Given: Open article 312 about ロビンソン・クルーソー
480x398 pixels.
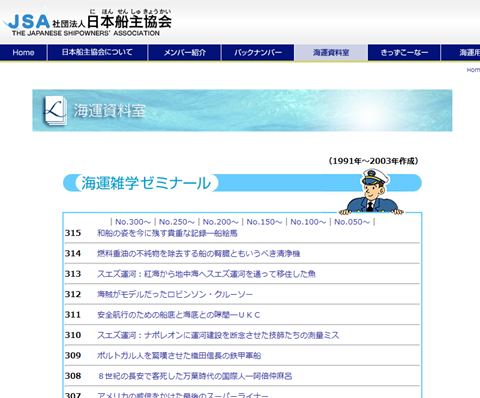Looking at the screenshot, I should coord(175,294).
